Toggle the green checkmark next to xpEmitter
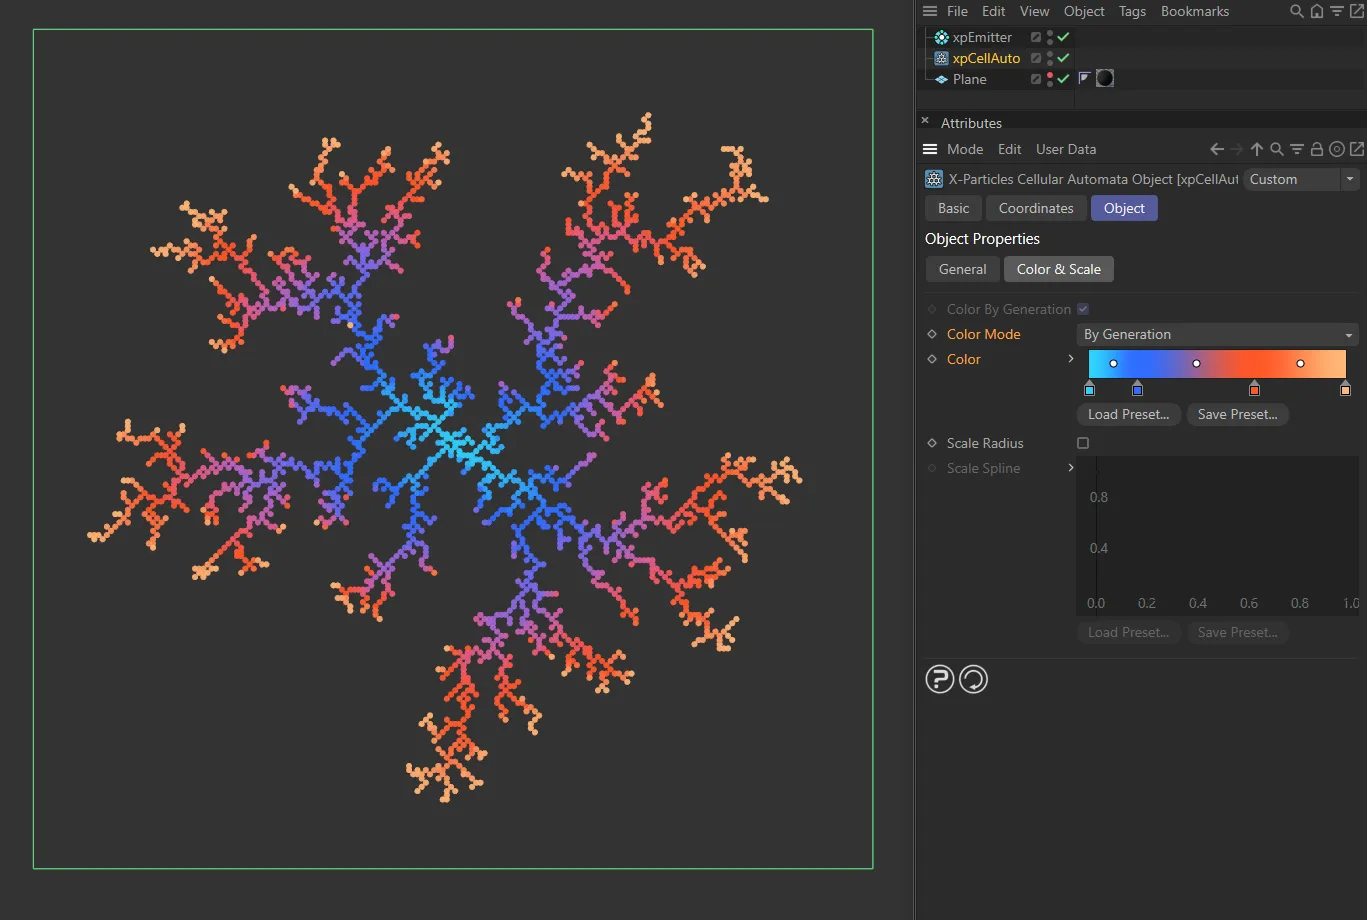 [1063, 37]
